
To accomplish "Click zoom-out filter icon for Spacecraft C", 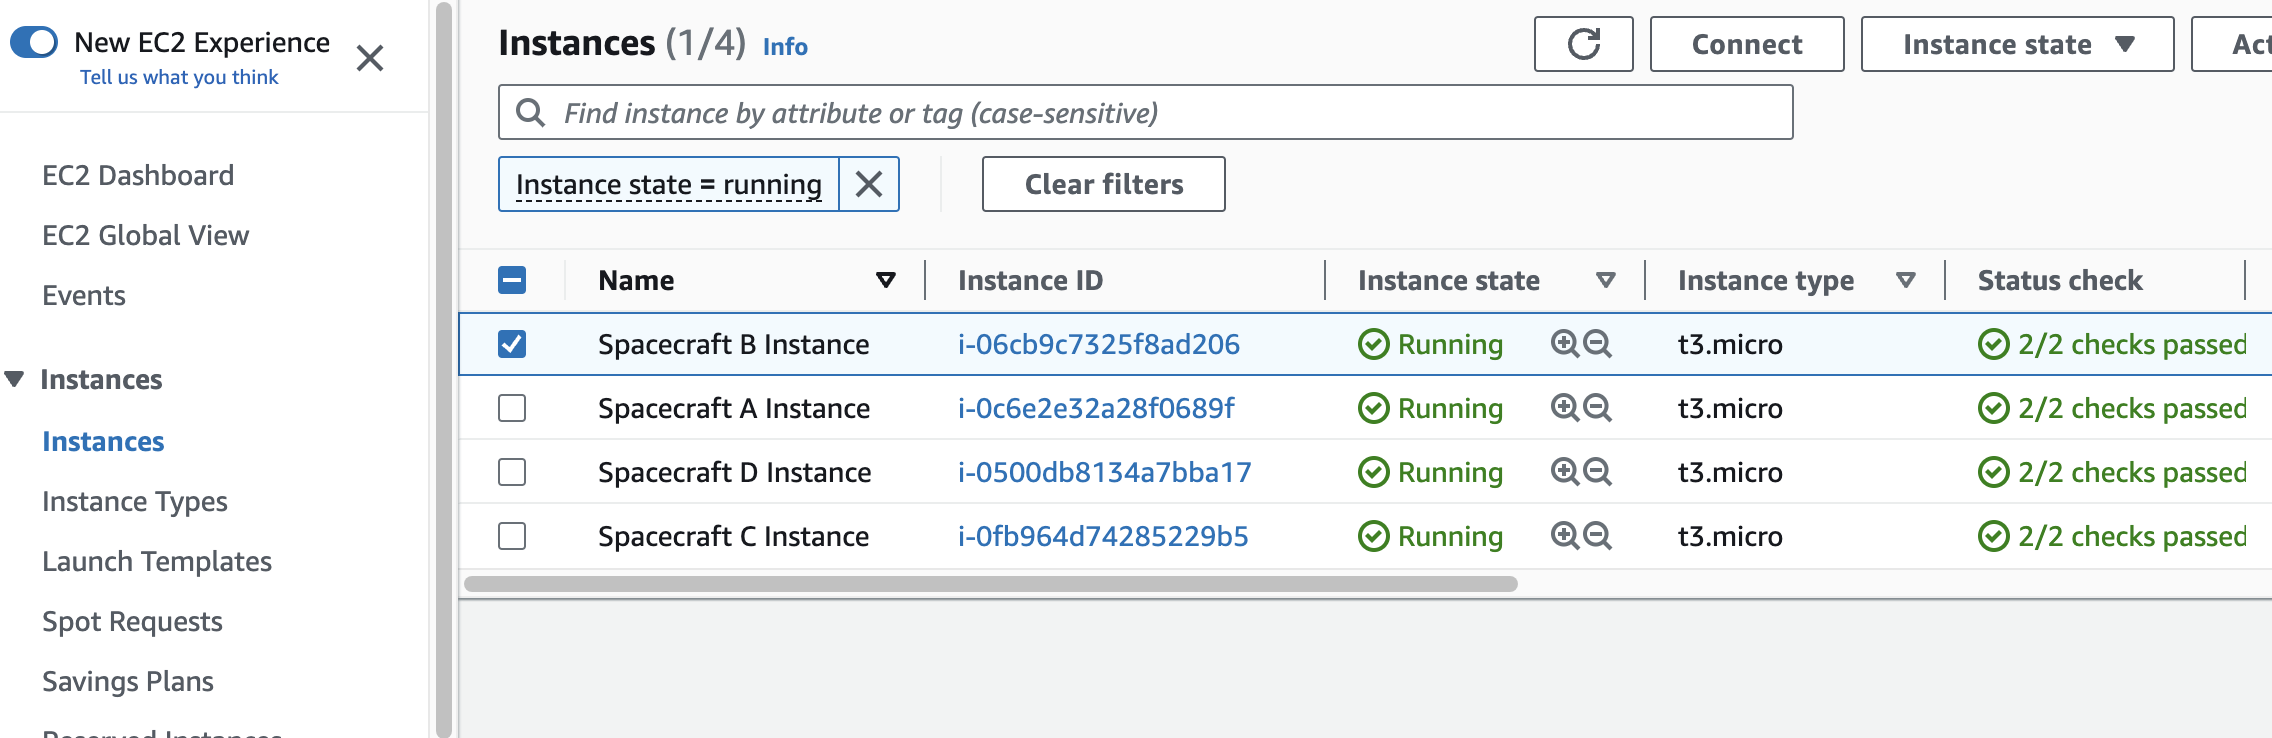I will click(1598, 536).
